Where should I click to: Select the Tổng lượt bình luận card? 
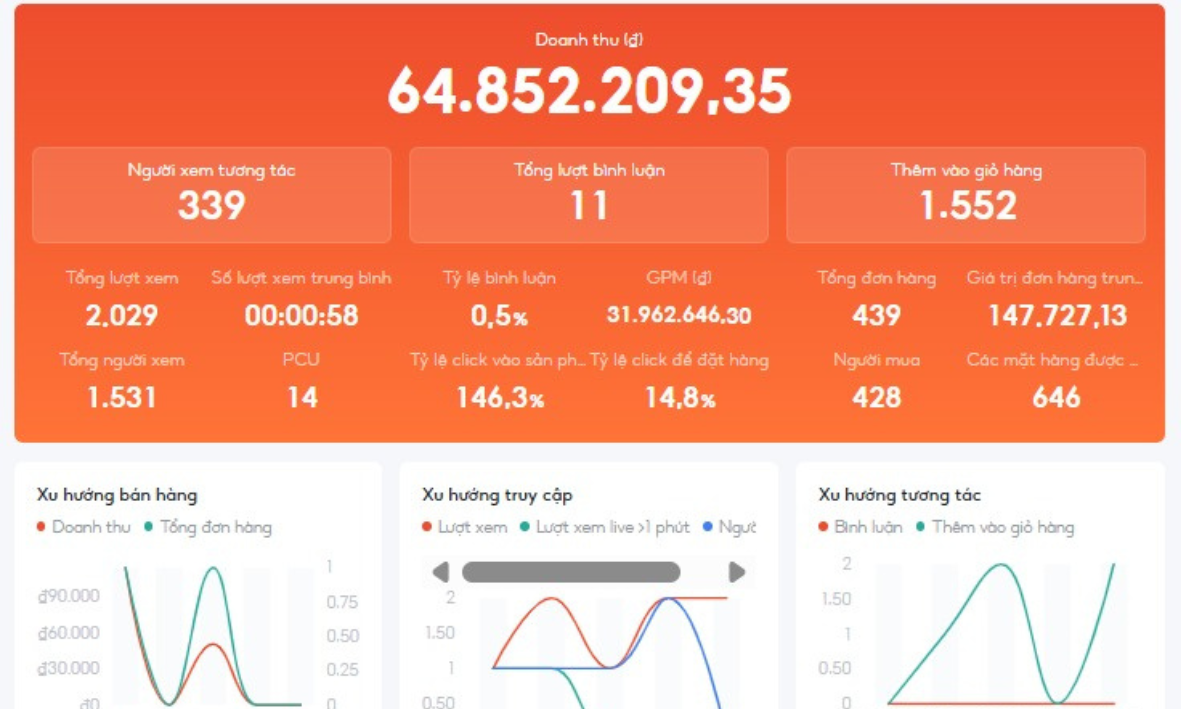[x=588, y=195]
